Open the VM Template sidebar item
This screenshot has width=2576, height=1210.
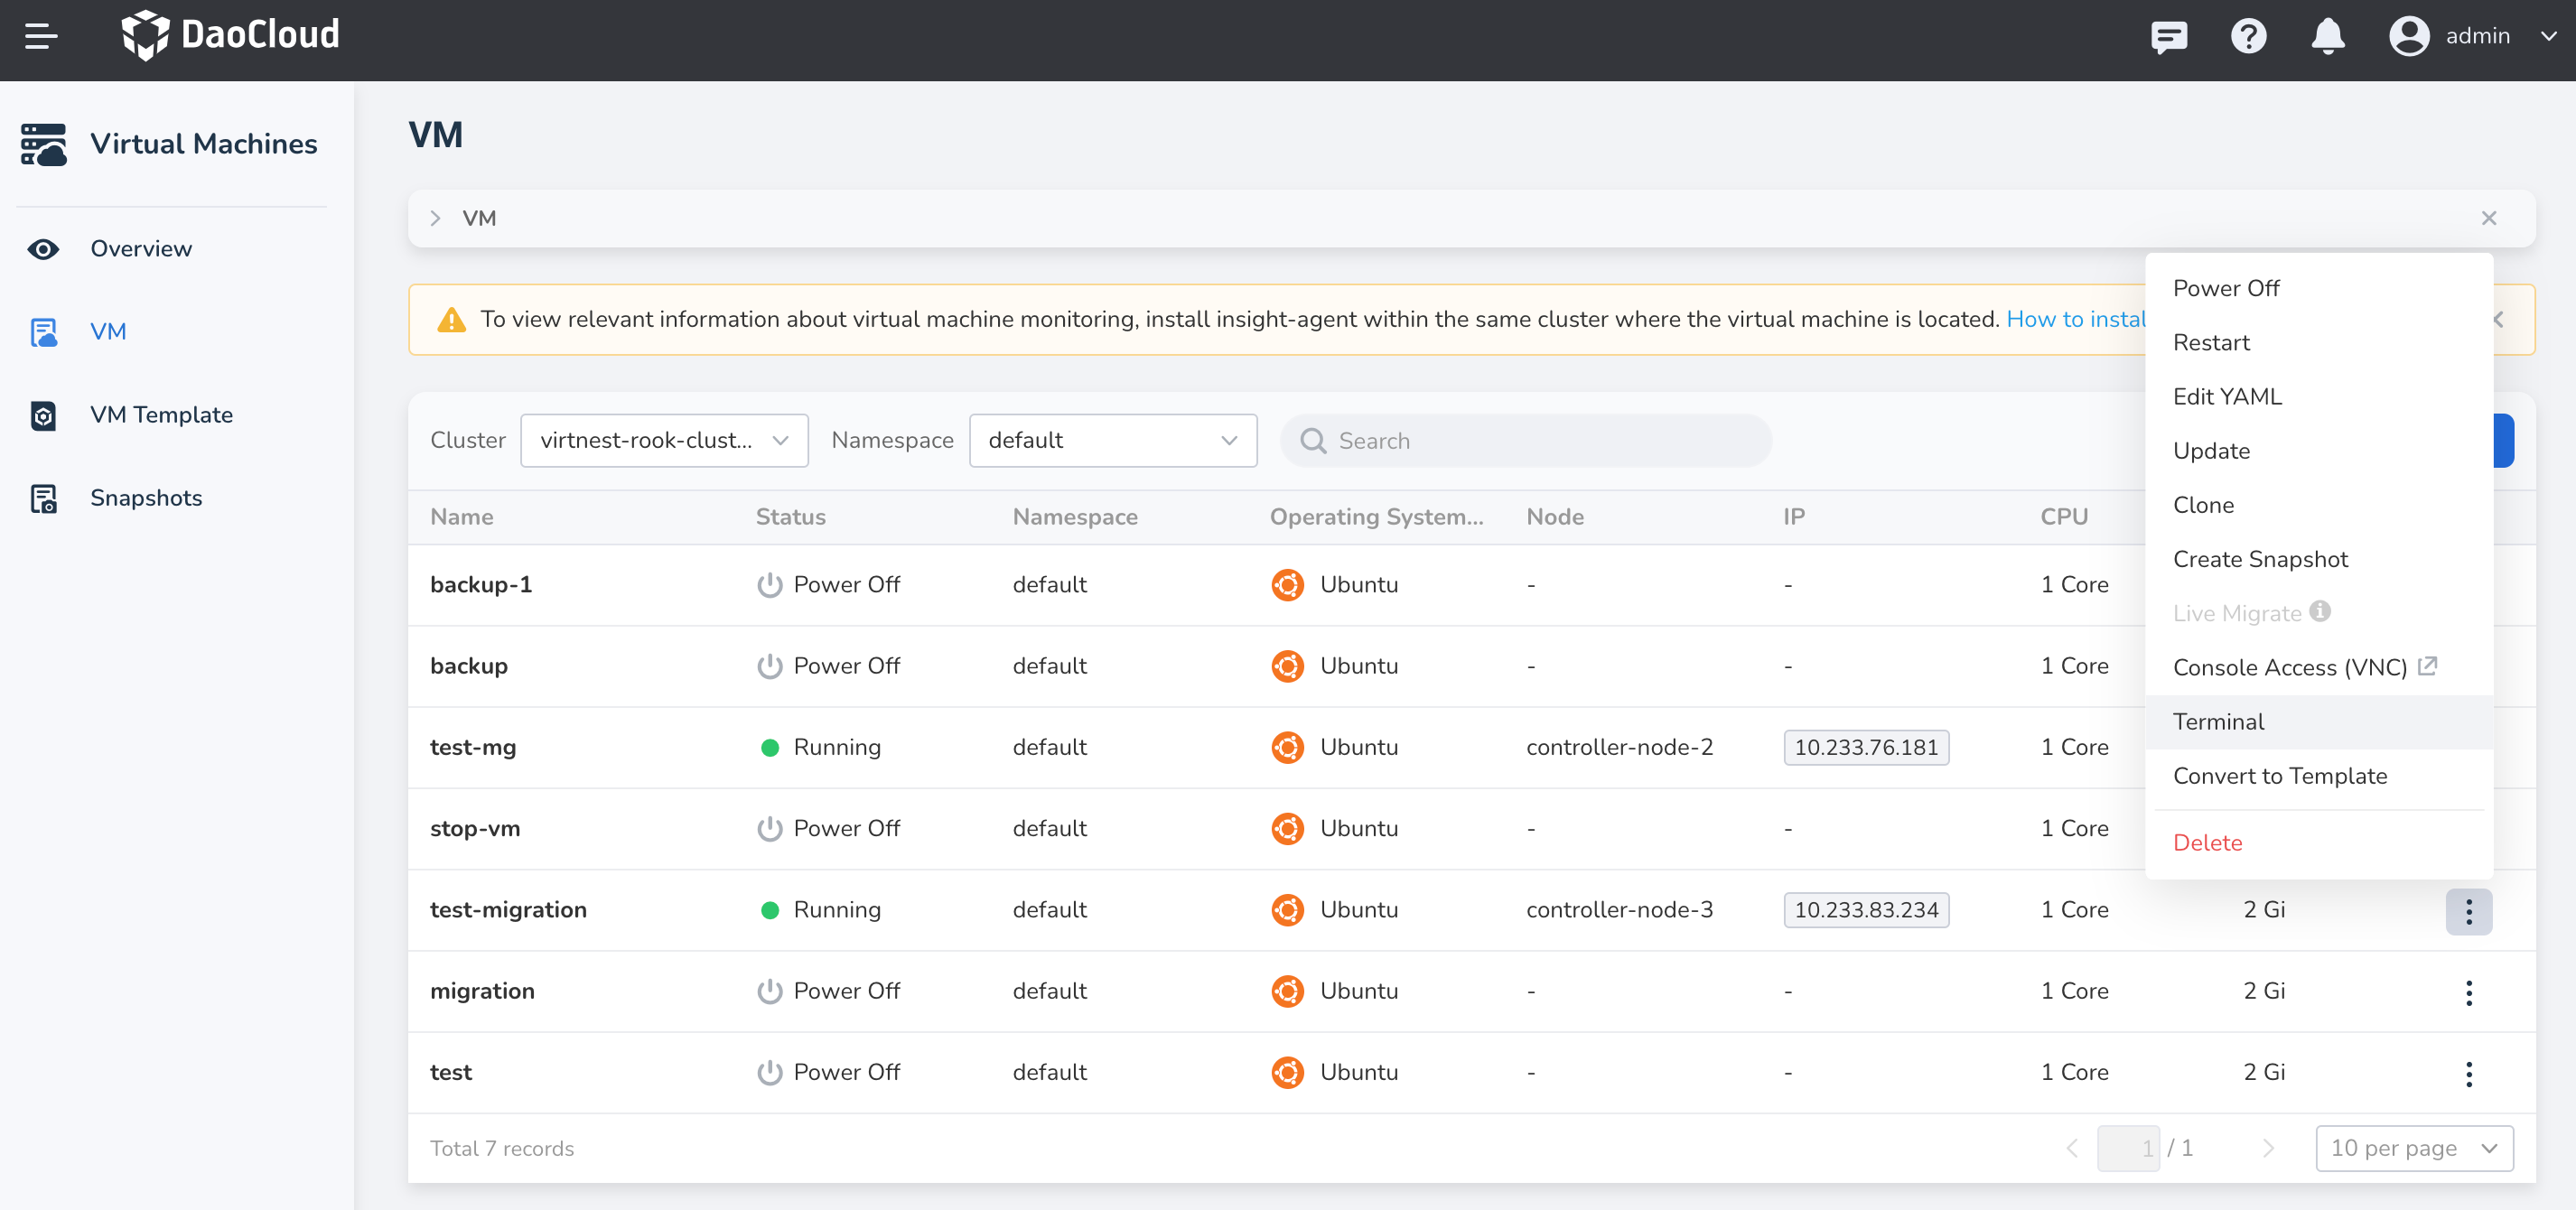pyautogui.click(x=161, y=415)
